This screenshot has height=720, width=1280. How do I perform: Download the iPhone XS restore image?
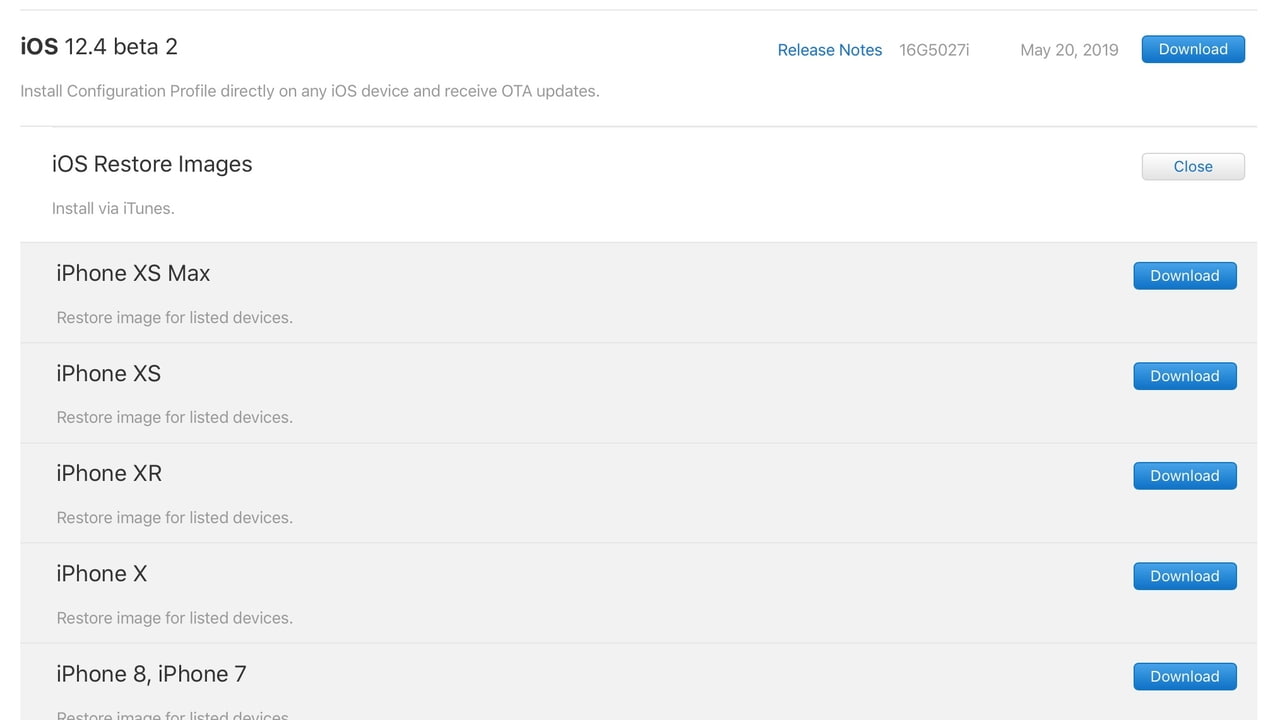(x=1185, y=376)
